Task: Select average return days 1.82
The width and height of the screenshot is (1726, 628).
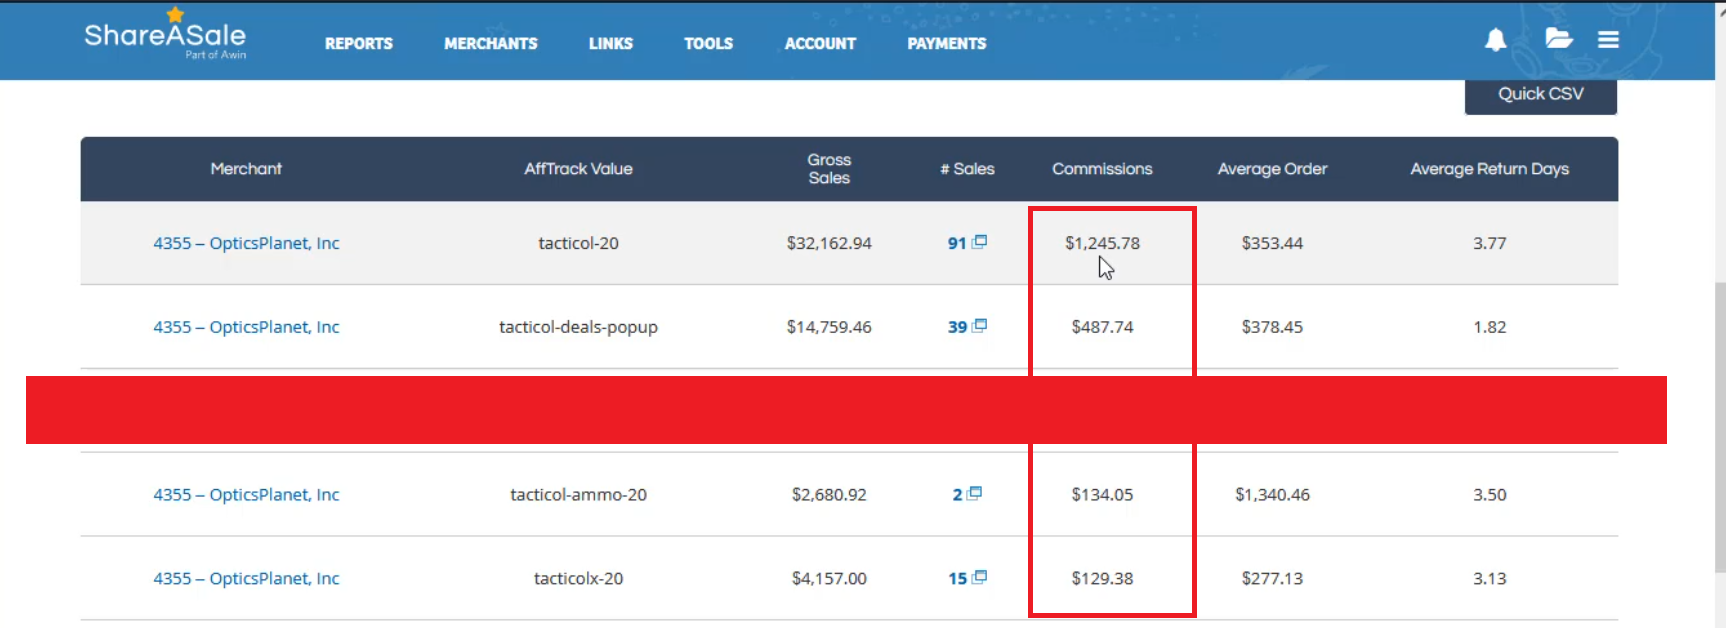Action: pyautogui.click(x=1489, y=327)
